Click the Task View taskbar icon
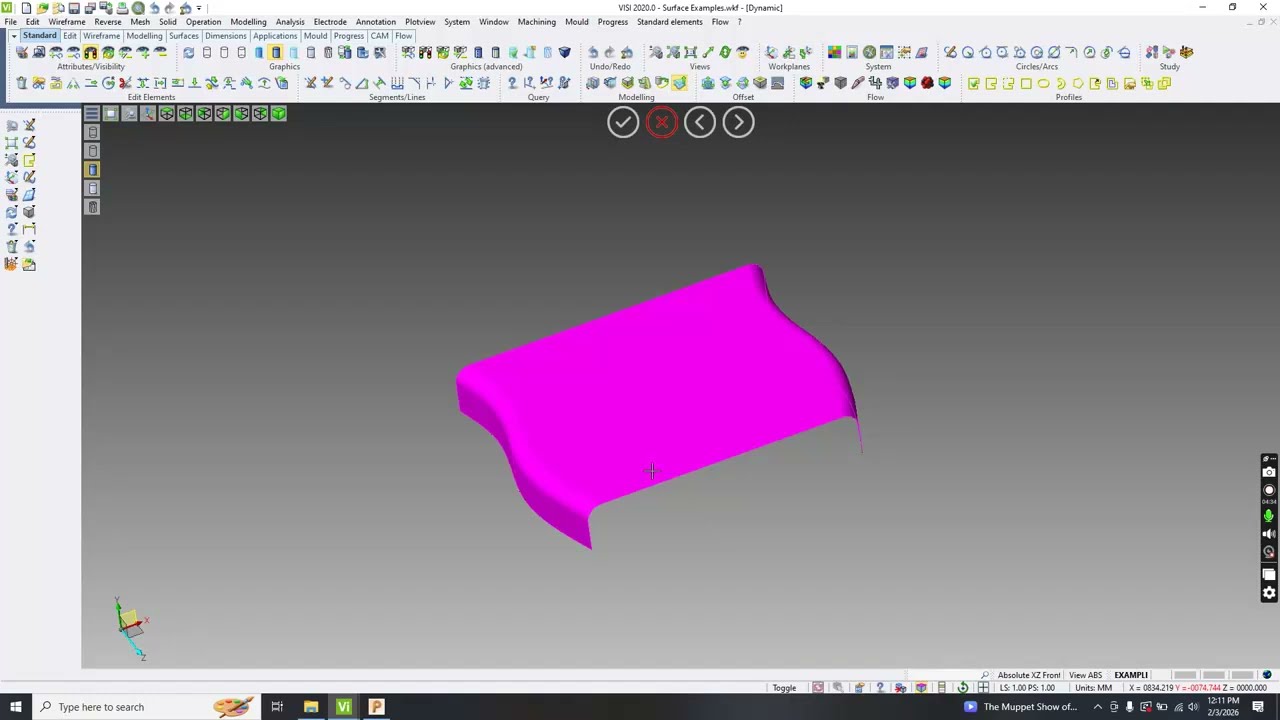The width and height of the screenshot is (1280, 720). 277,707
